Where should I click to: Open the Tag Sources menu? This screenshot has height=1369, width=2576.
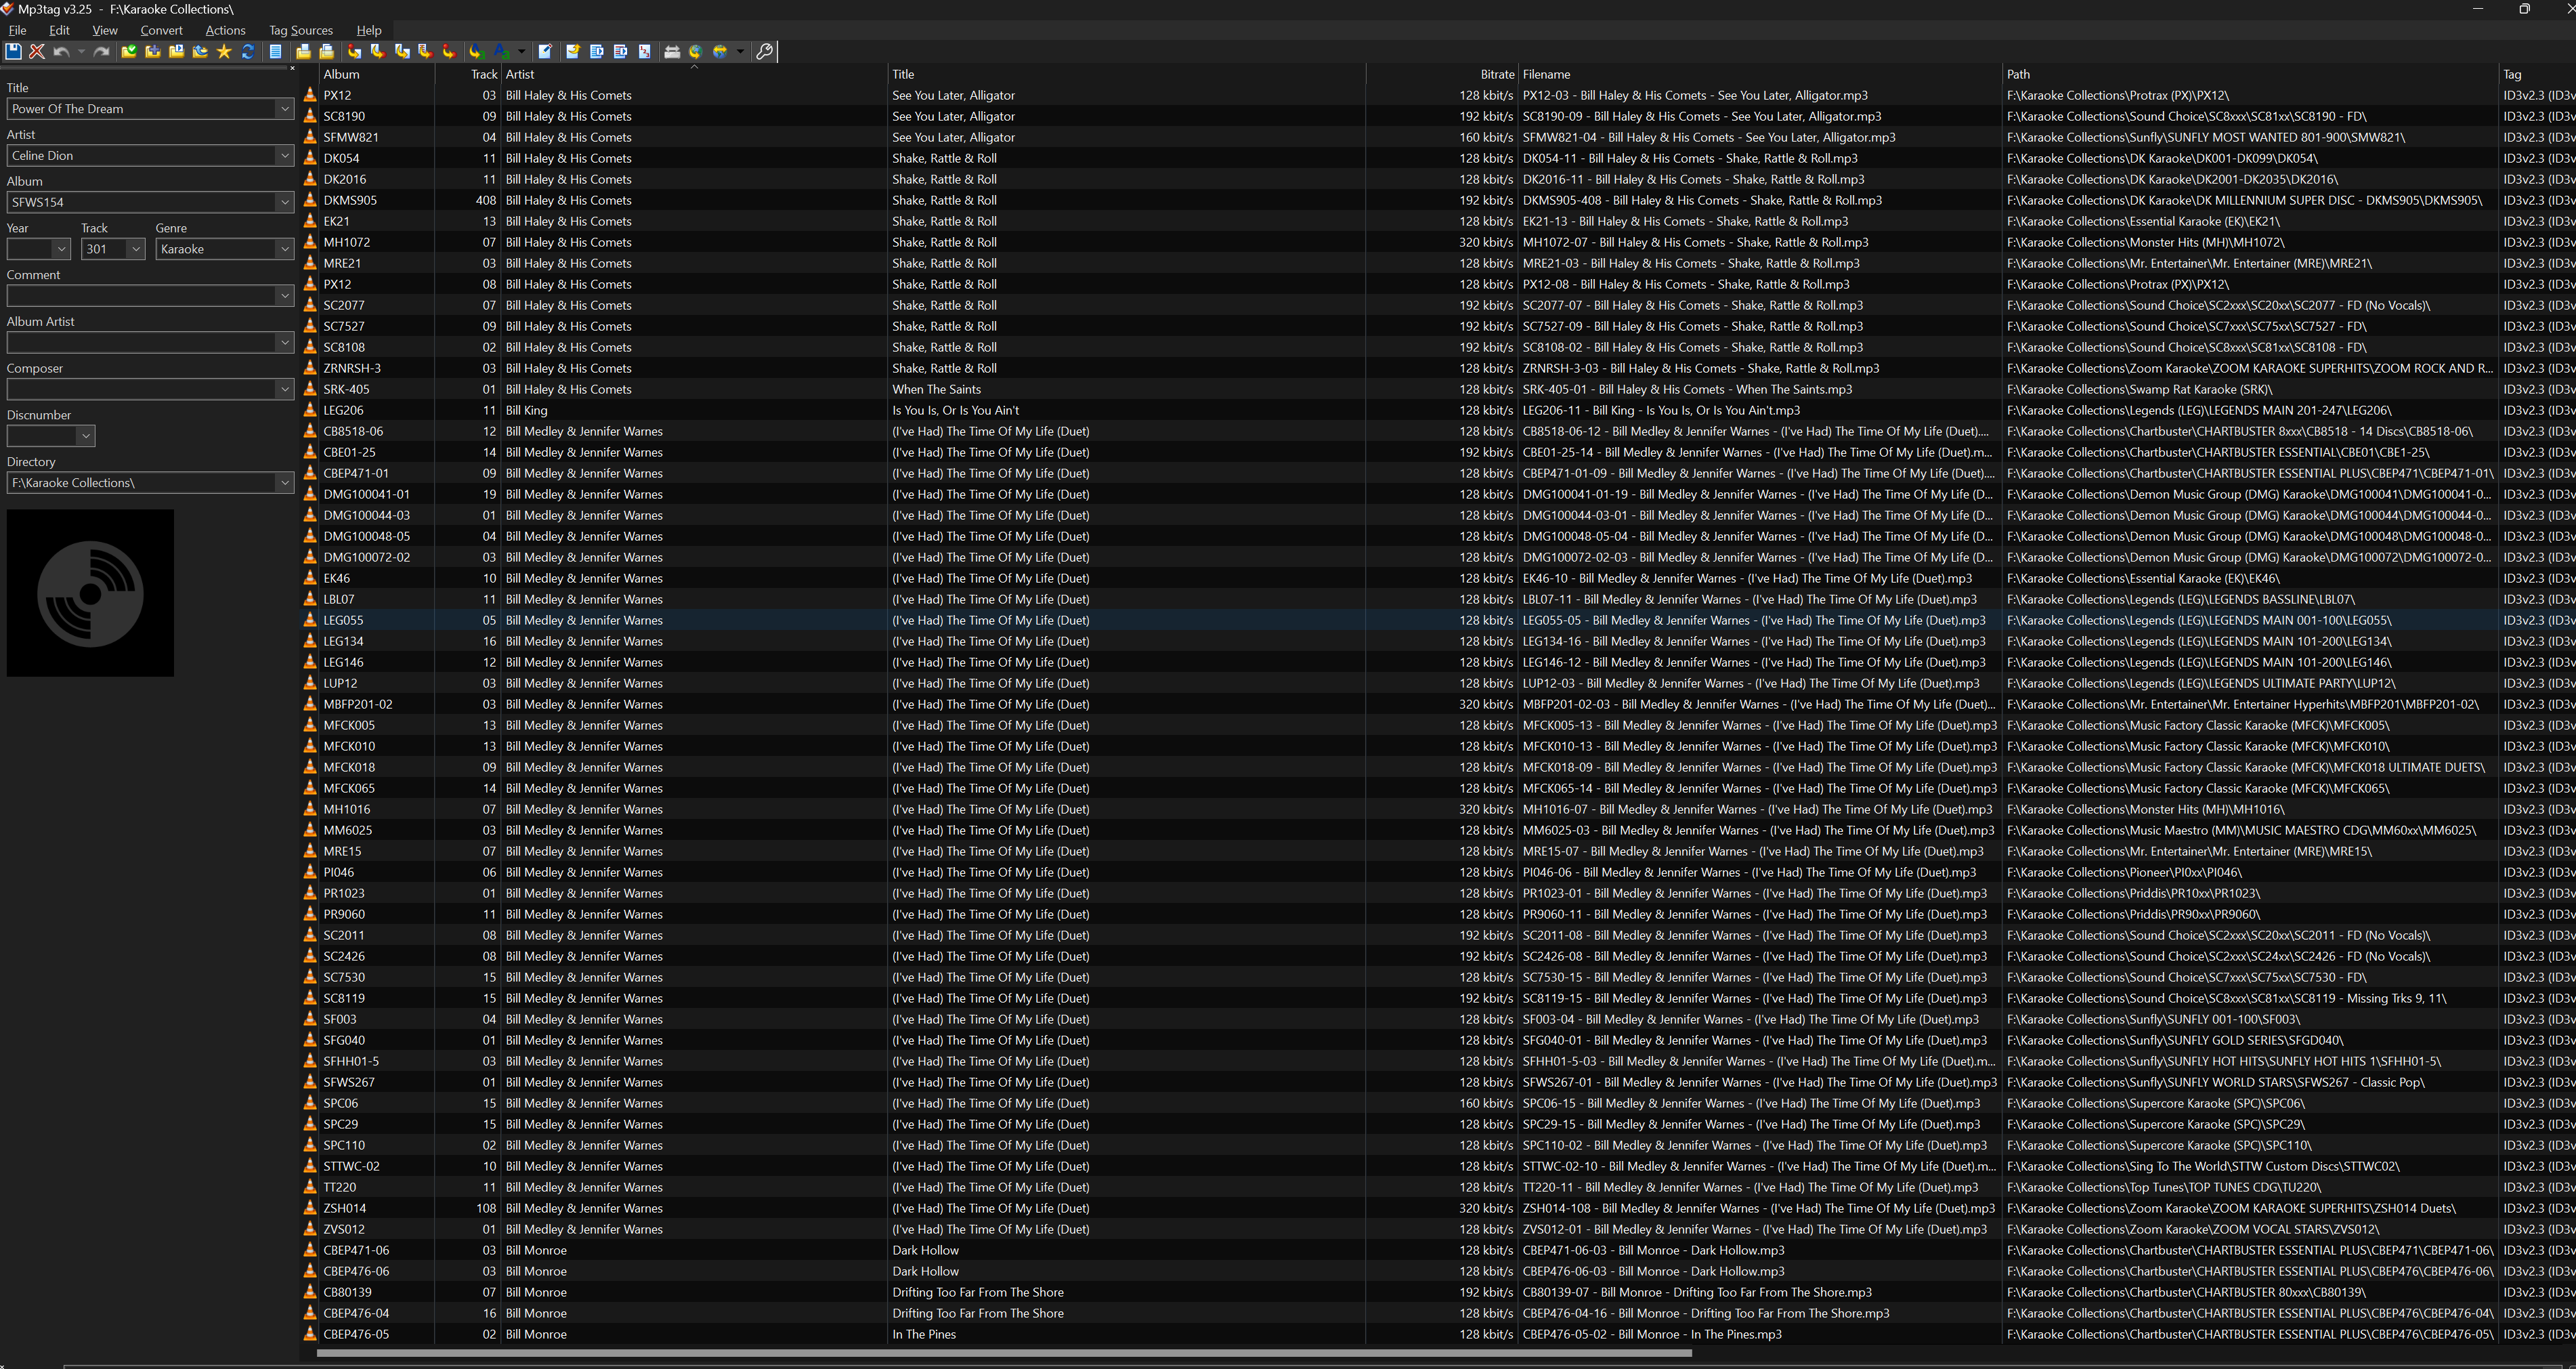click(300, 30)
